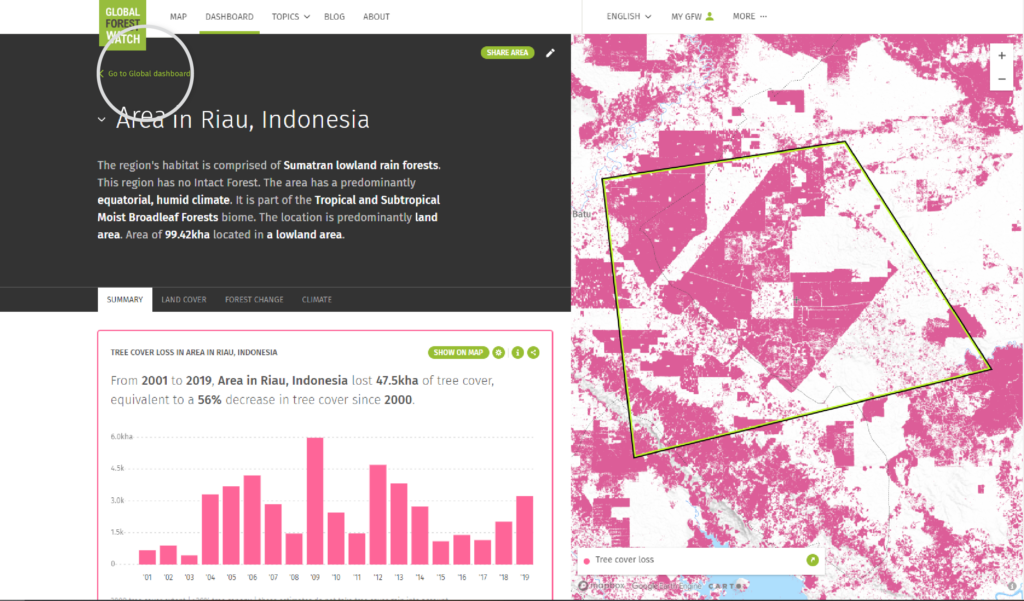
Task: Click the 2013 tree cover loss bar
Action: tap(398, 524)
